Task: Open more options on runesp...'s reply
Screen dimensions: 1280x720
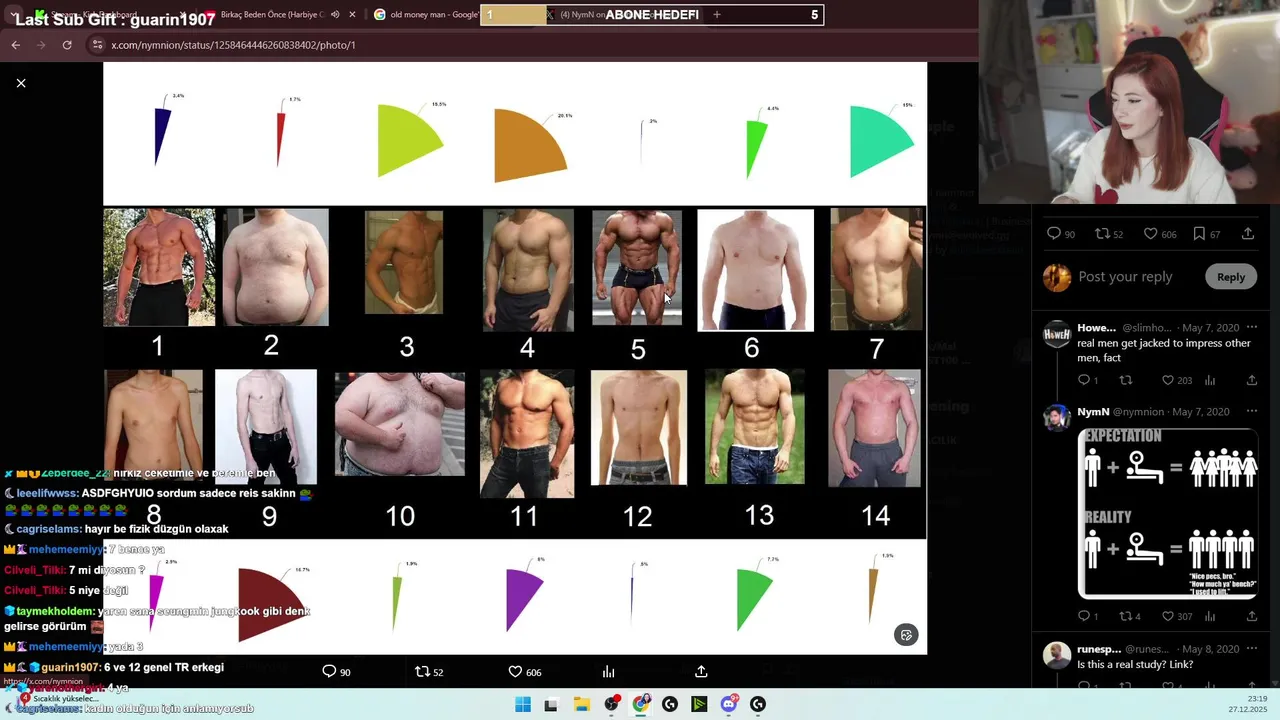Action: 1251,649
